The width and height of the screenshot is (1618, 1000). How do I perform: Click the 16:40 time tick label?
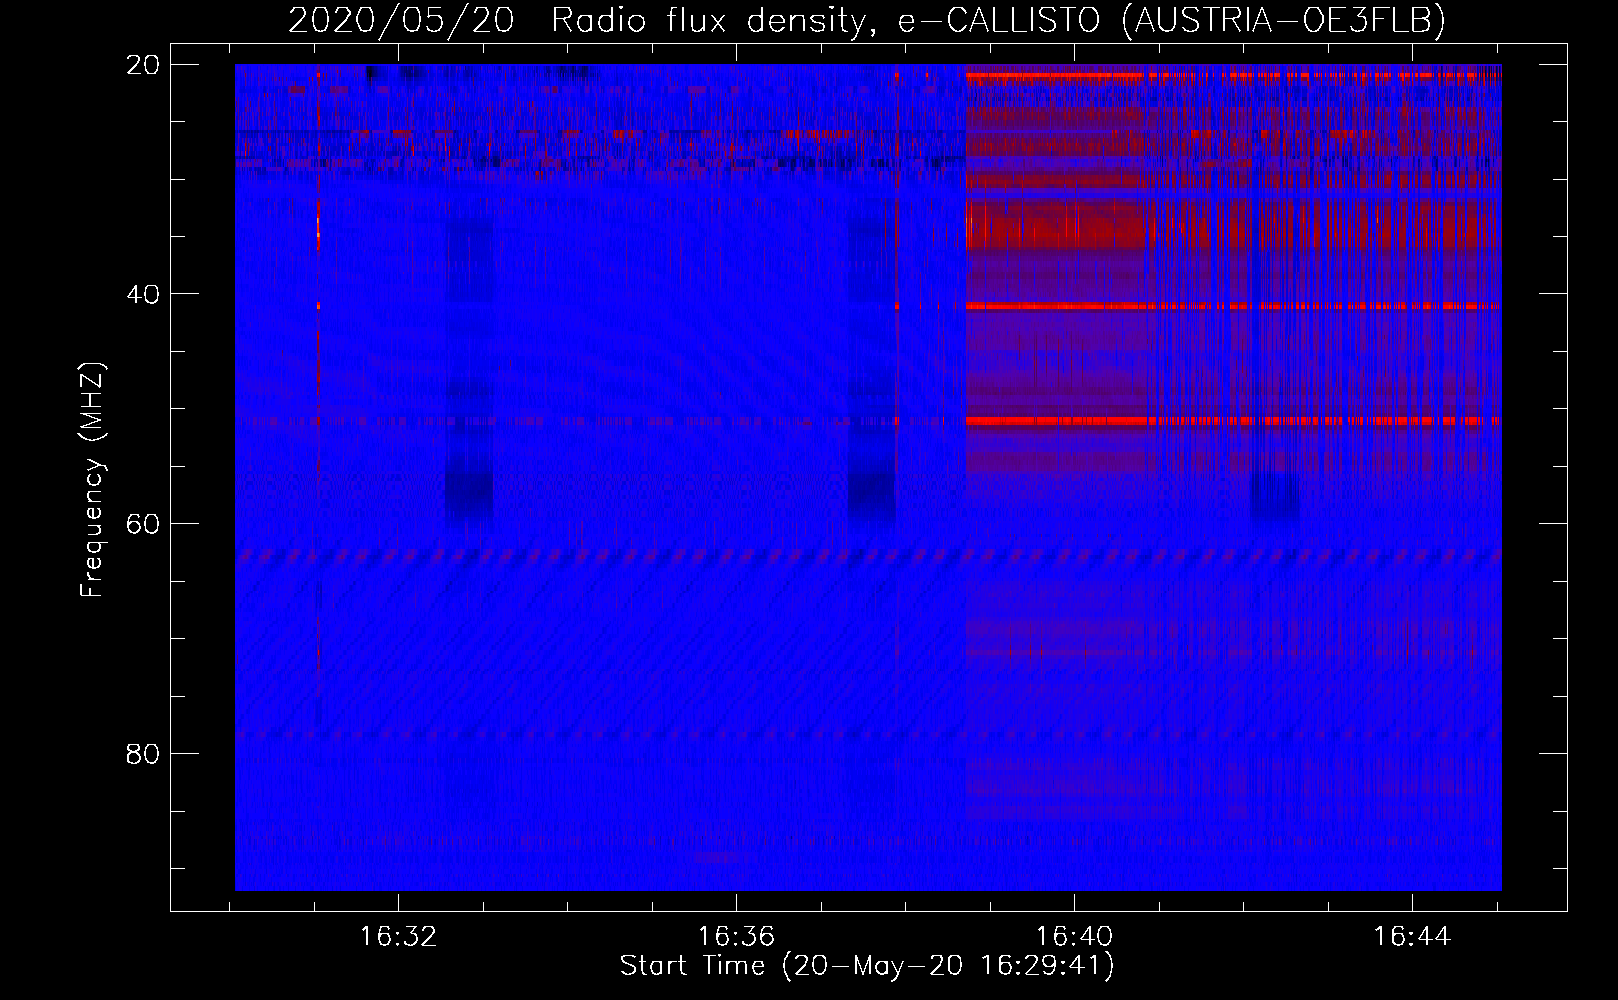1074,937
